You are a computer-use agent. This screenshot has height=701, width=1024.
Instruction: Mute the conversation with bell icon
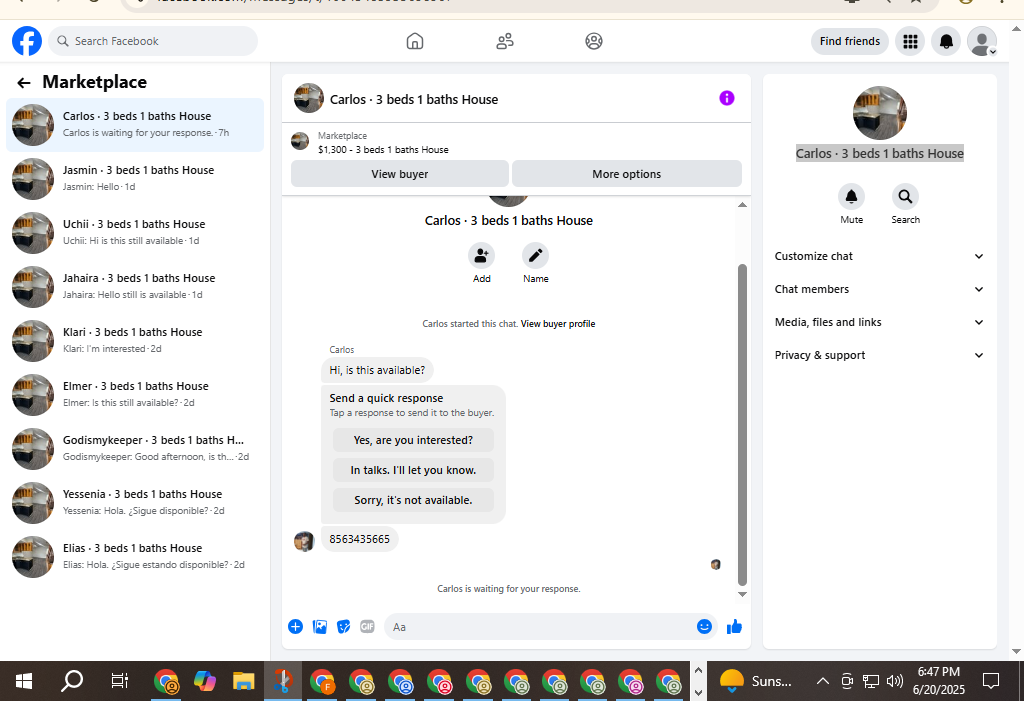click(x=852, y=197)
